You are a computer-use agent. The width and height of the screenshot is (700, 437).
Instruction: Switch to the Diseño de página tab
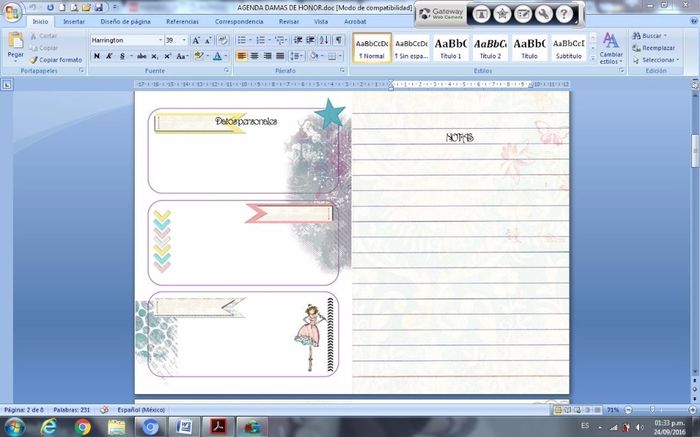click(x=125, y=21)
